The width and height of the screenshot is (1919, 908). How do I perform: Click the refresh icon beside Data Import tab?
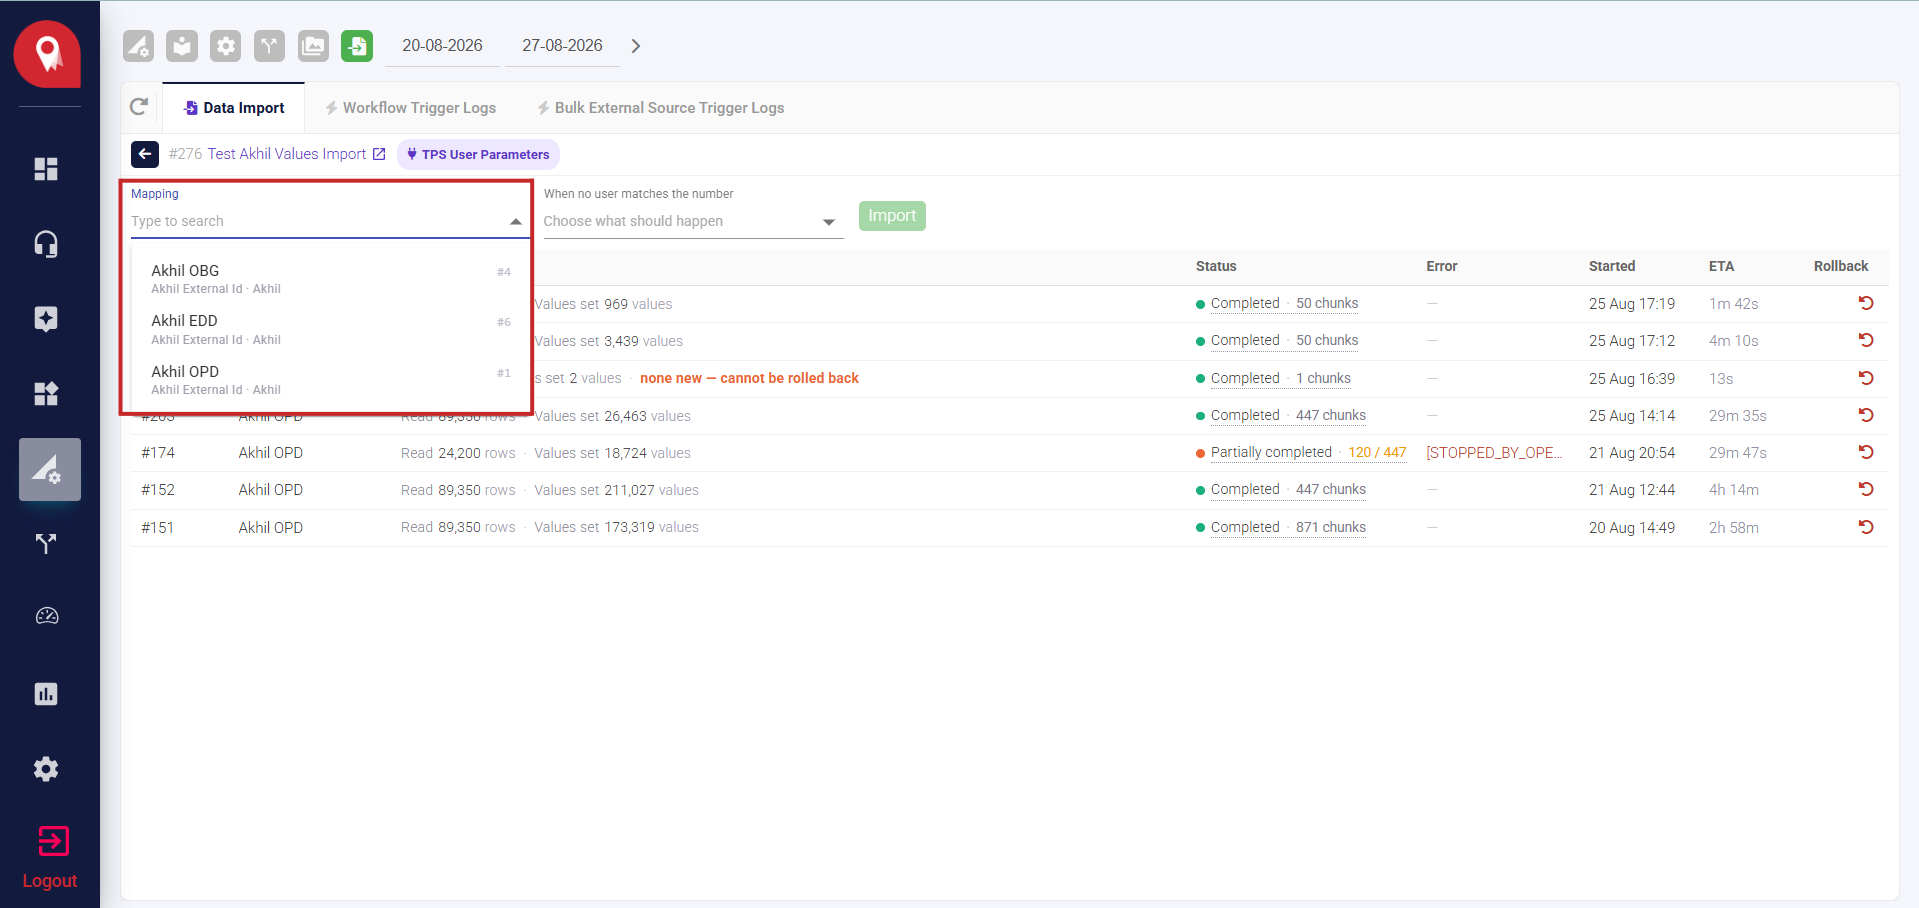(x=140, y=107)
